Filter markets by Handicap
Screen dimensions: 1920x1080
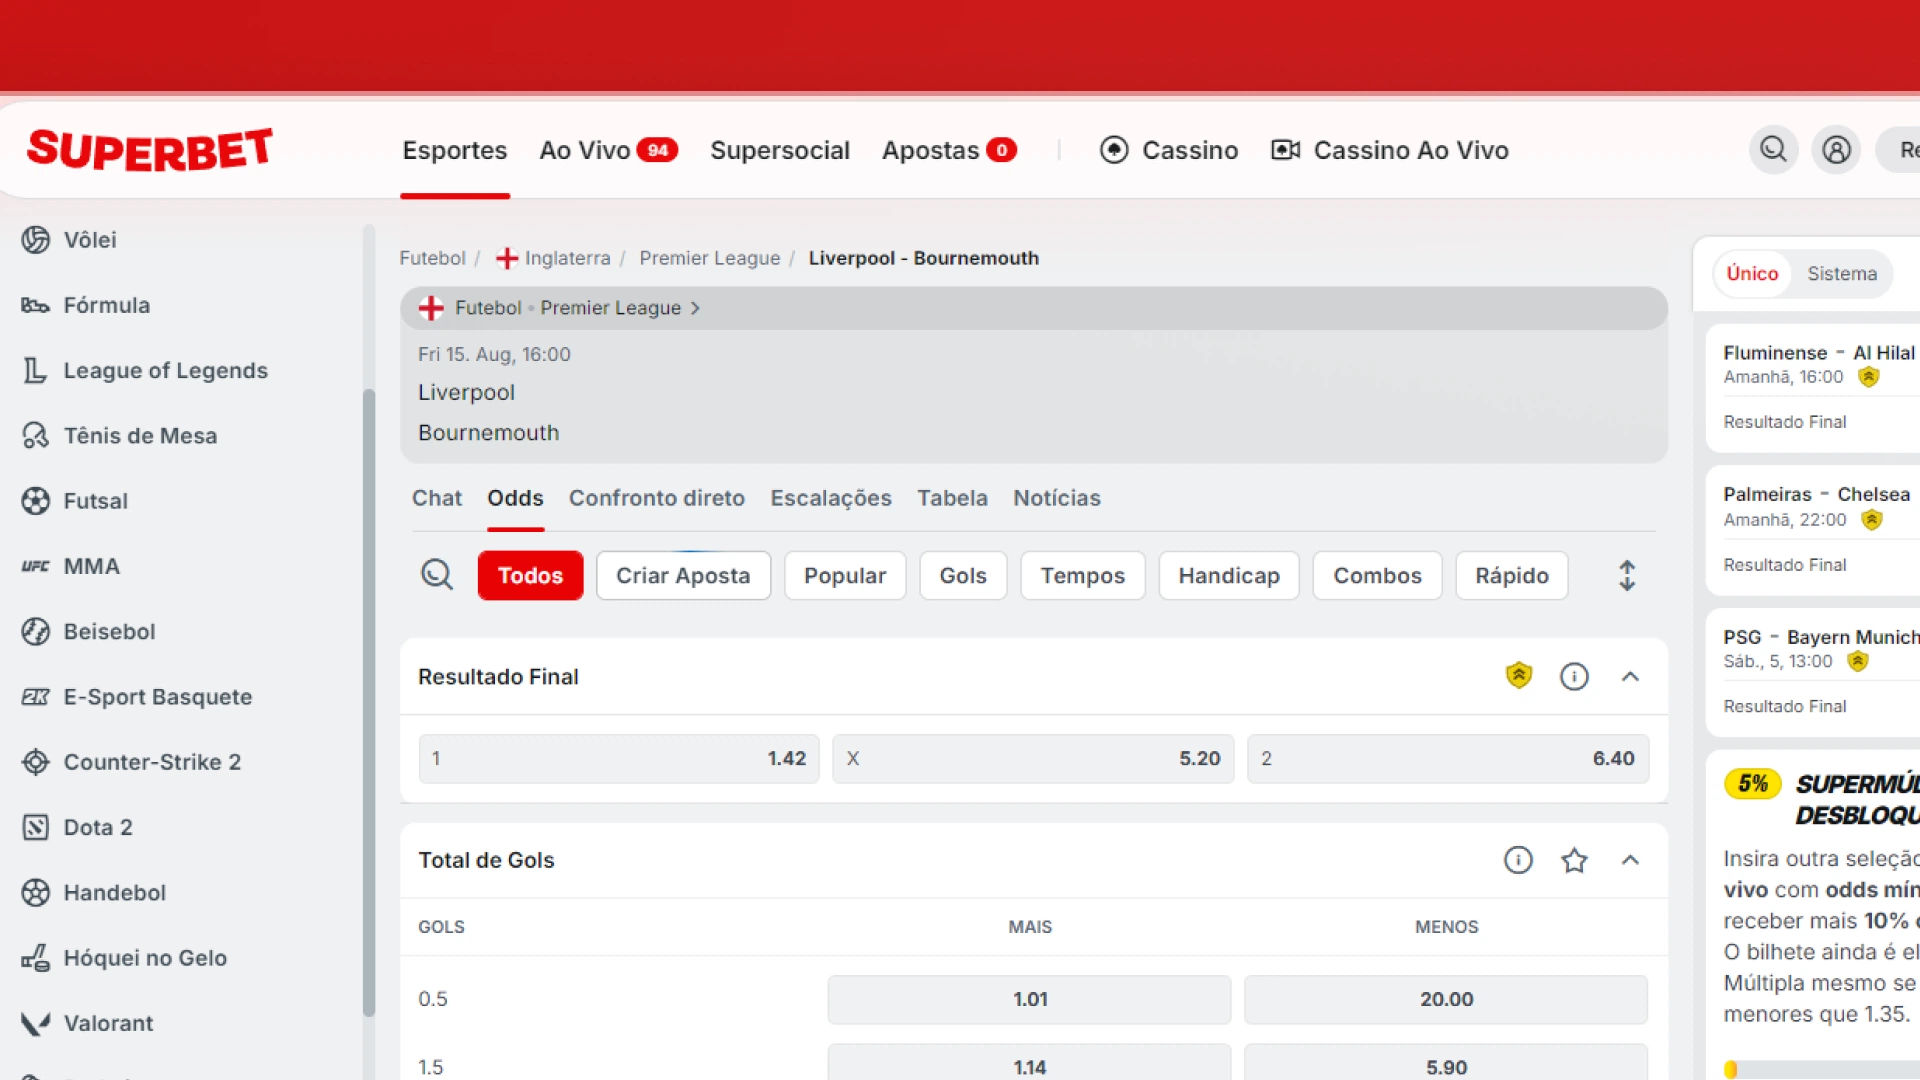pyautogui.click(x=1229, y=575)
